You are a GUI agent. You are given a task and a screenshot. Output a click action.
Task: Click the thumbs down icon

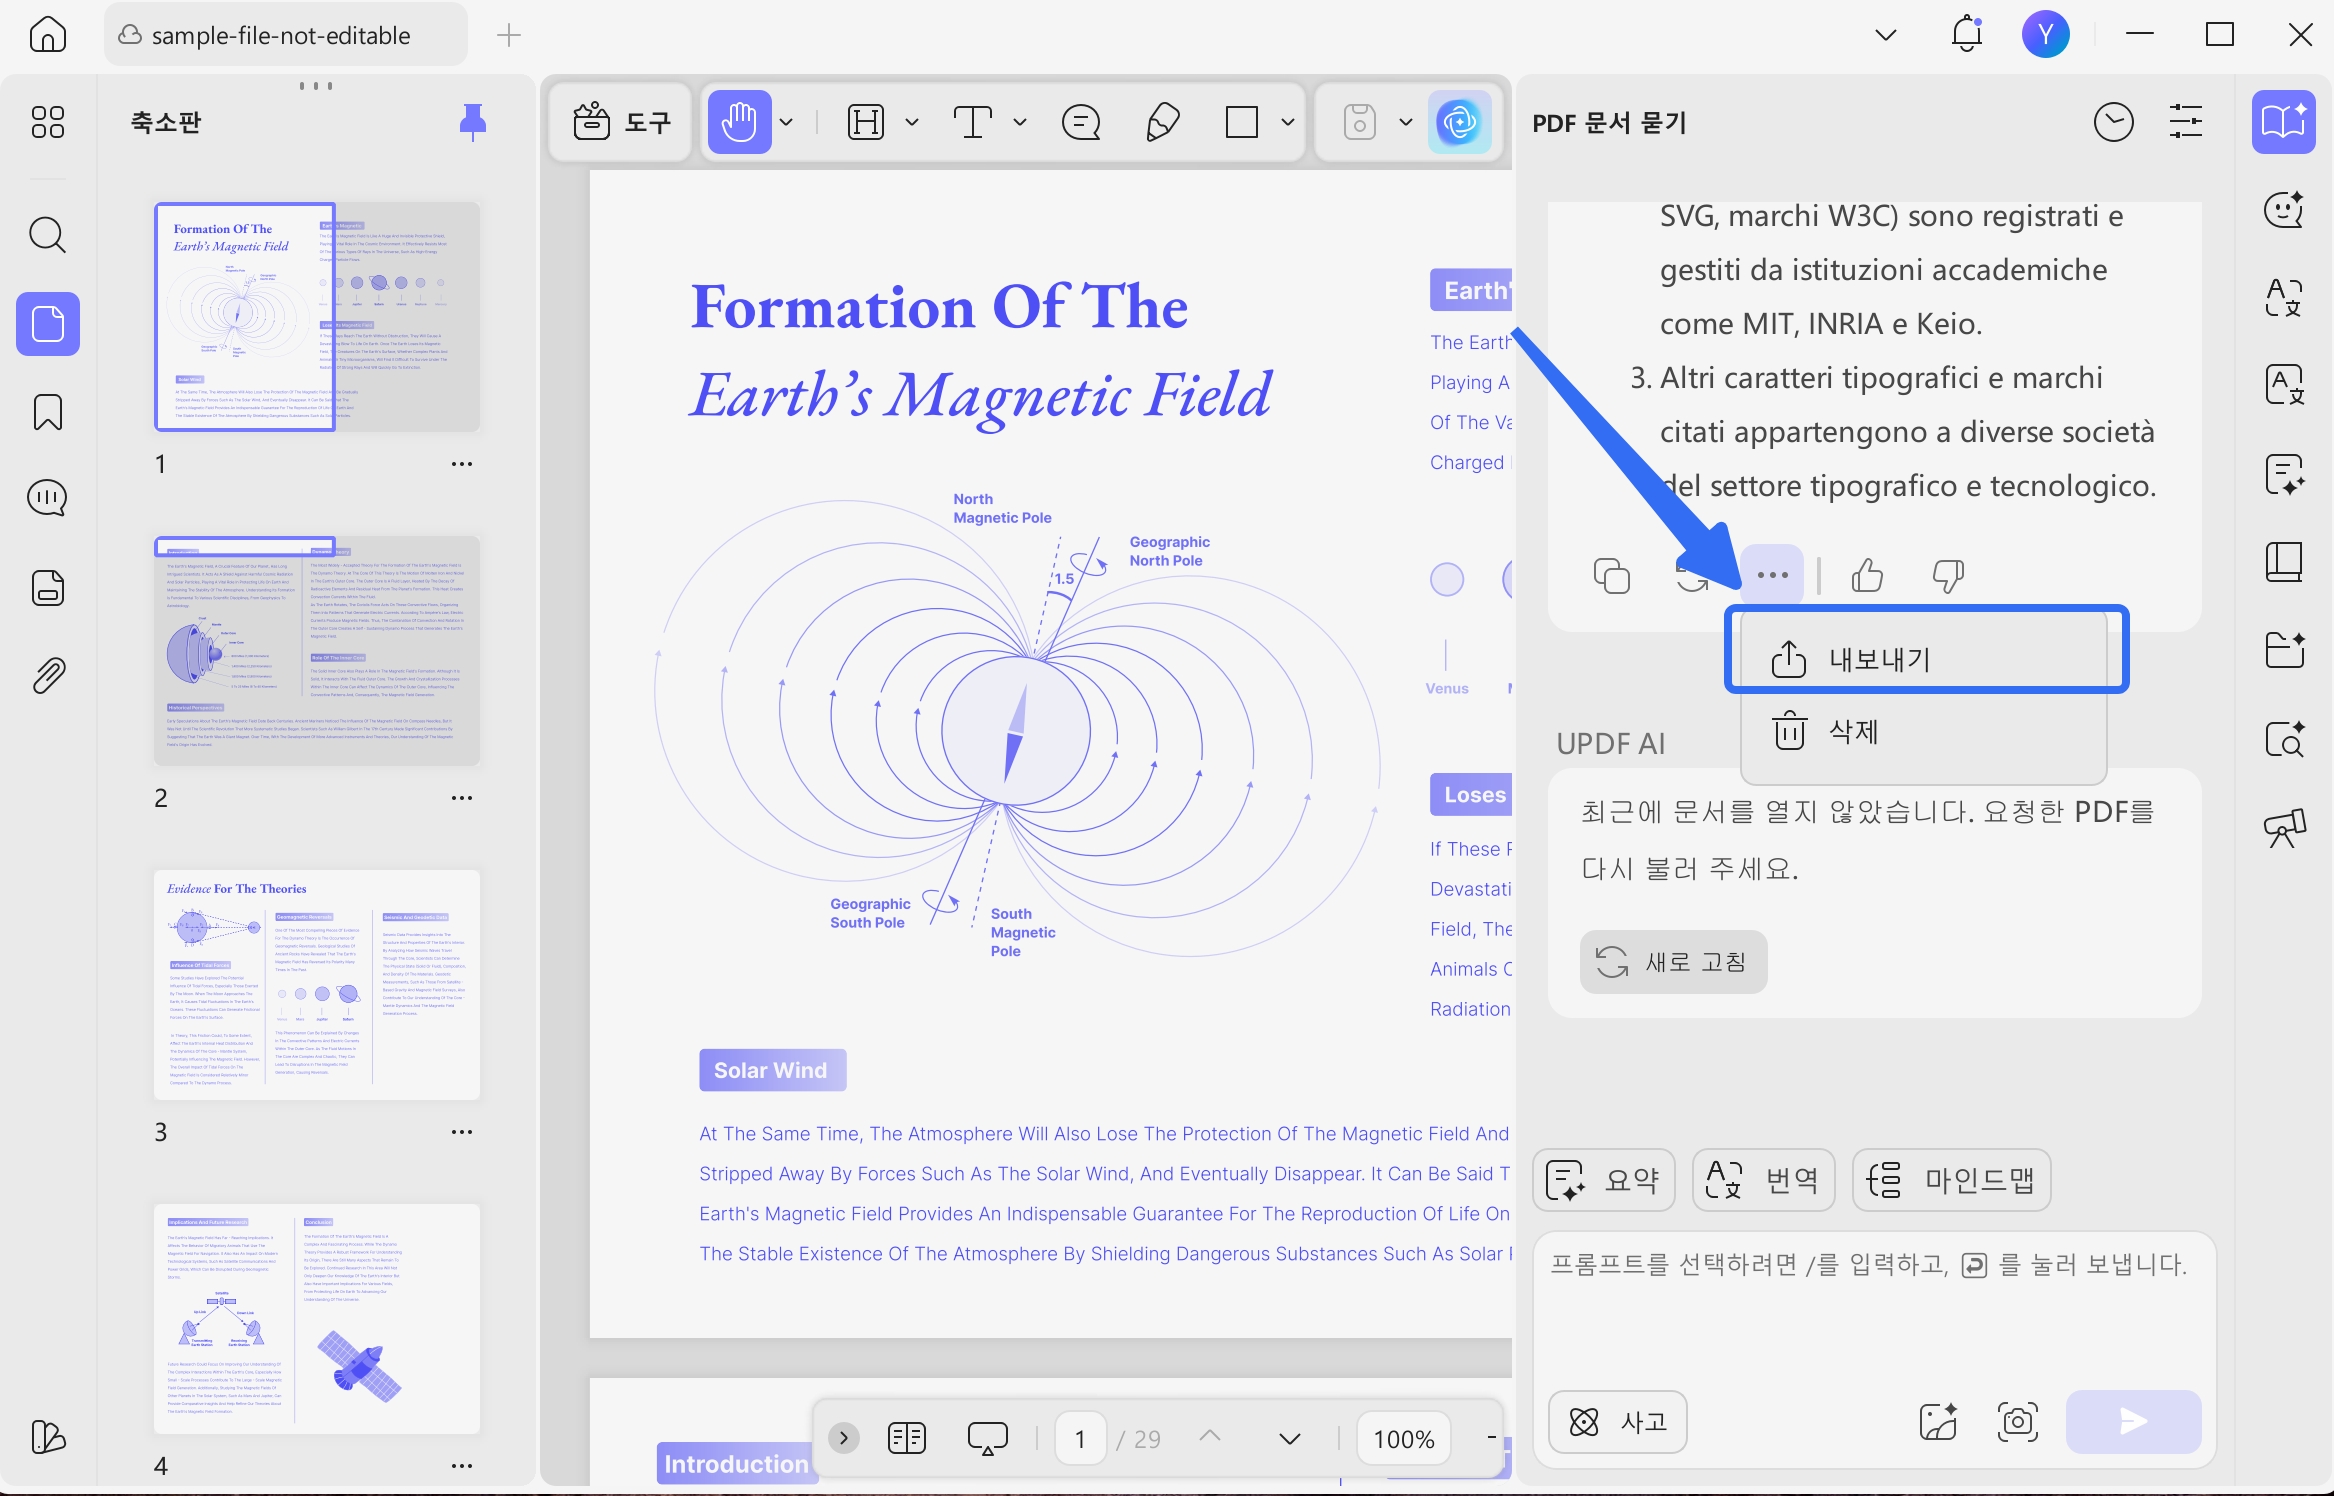click(1947, 576)
